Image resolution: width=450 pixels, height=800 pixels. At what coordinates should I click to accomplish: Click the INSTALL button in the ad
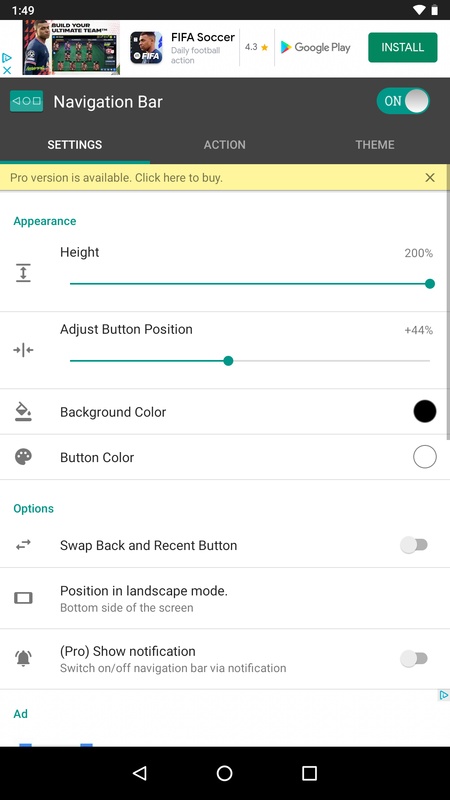[403, 47]
